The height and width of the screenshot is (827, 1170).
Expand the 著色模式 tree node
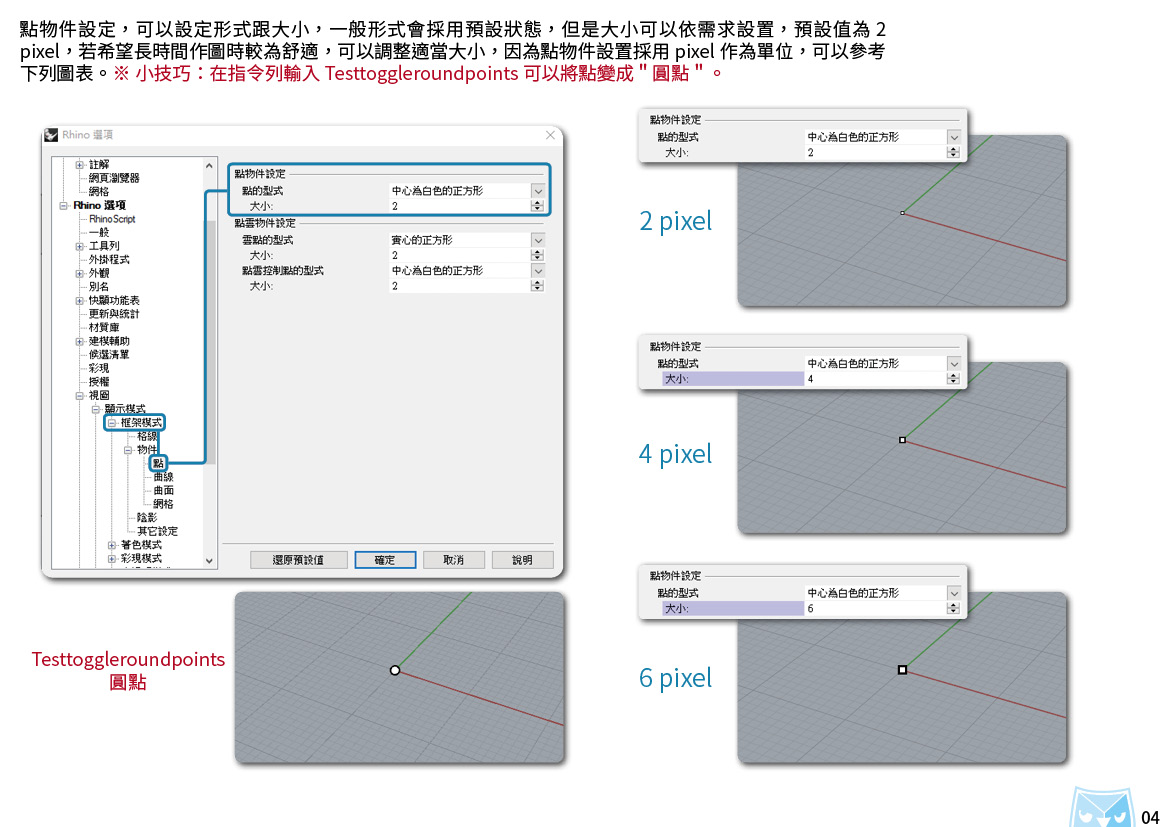coord(112,545)
